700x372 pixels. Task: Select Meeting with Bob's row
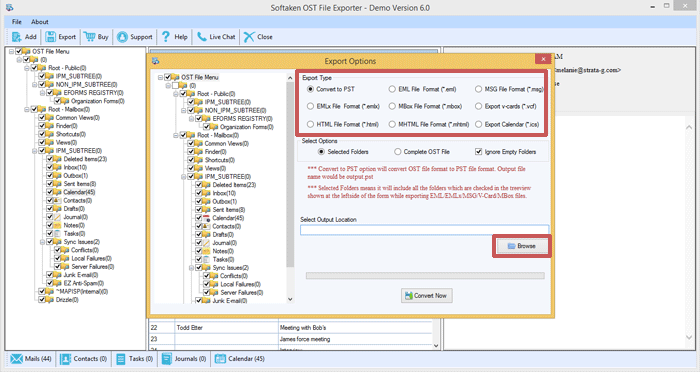point(290,327)
